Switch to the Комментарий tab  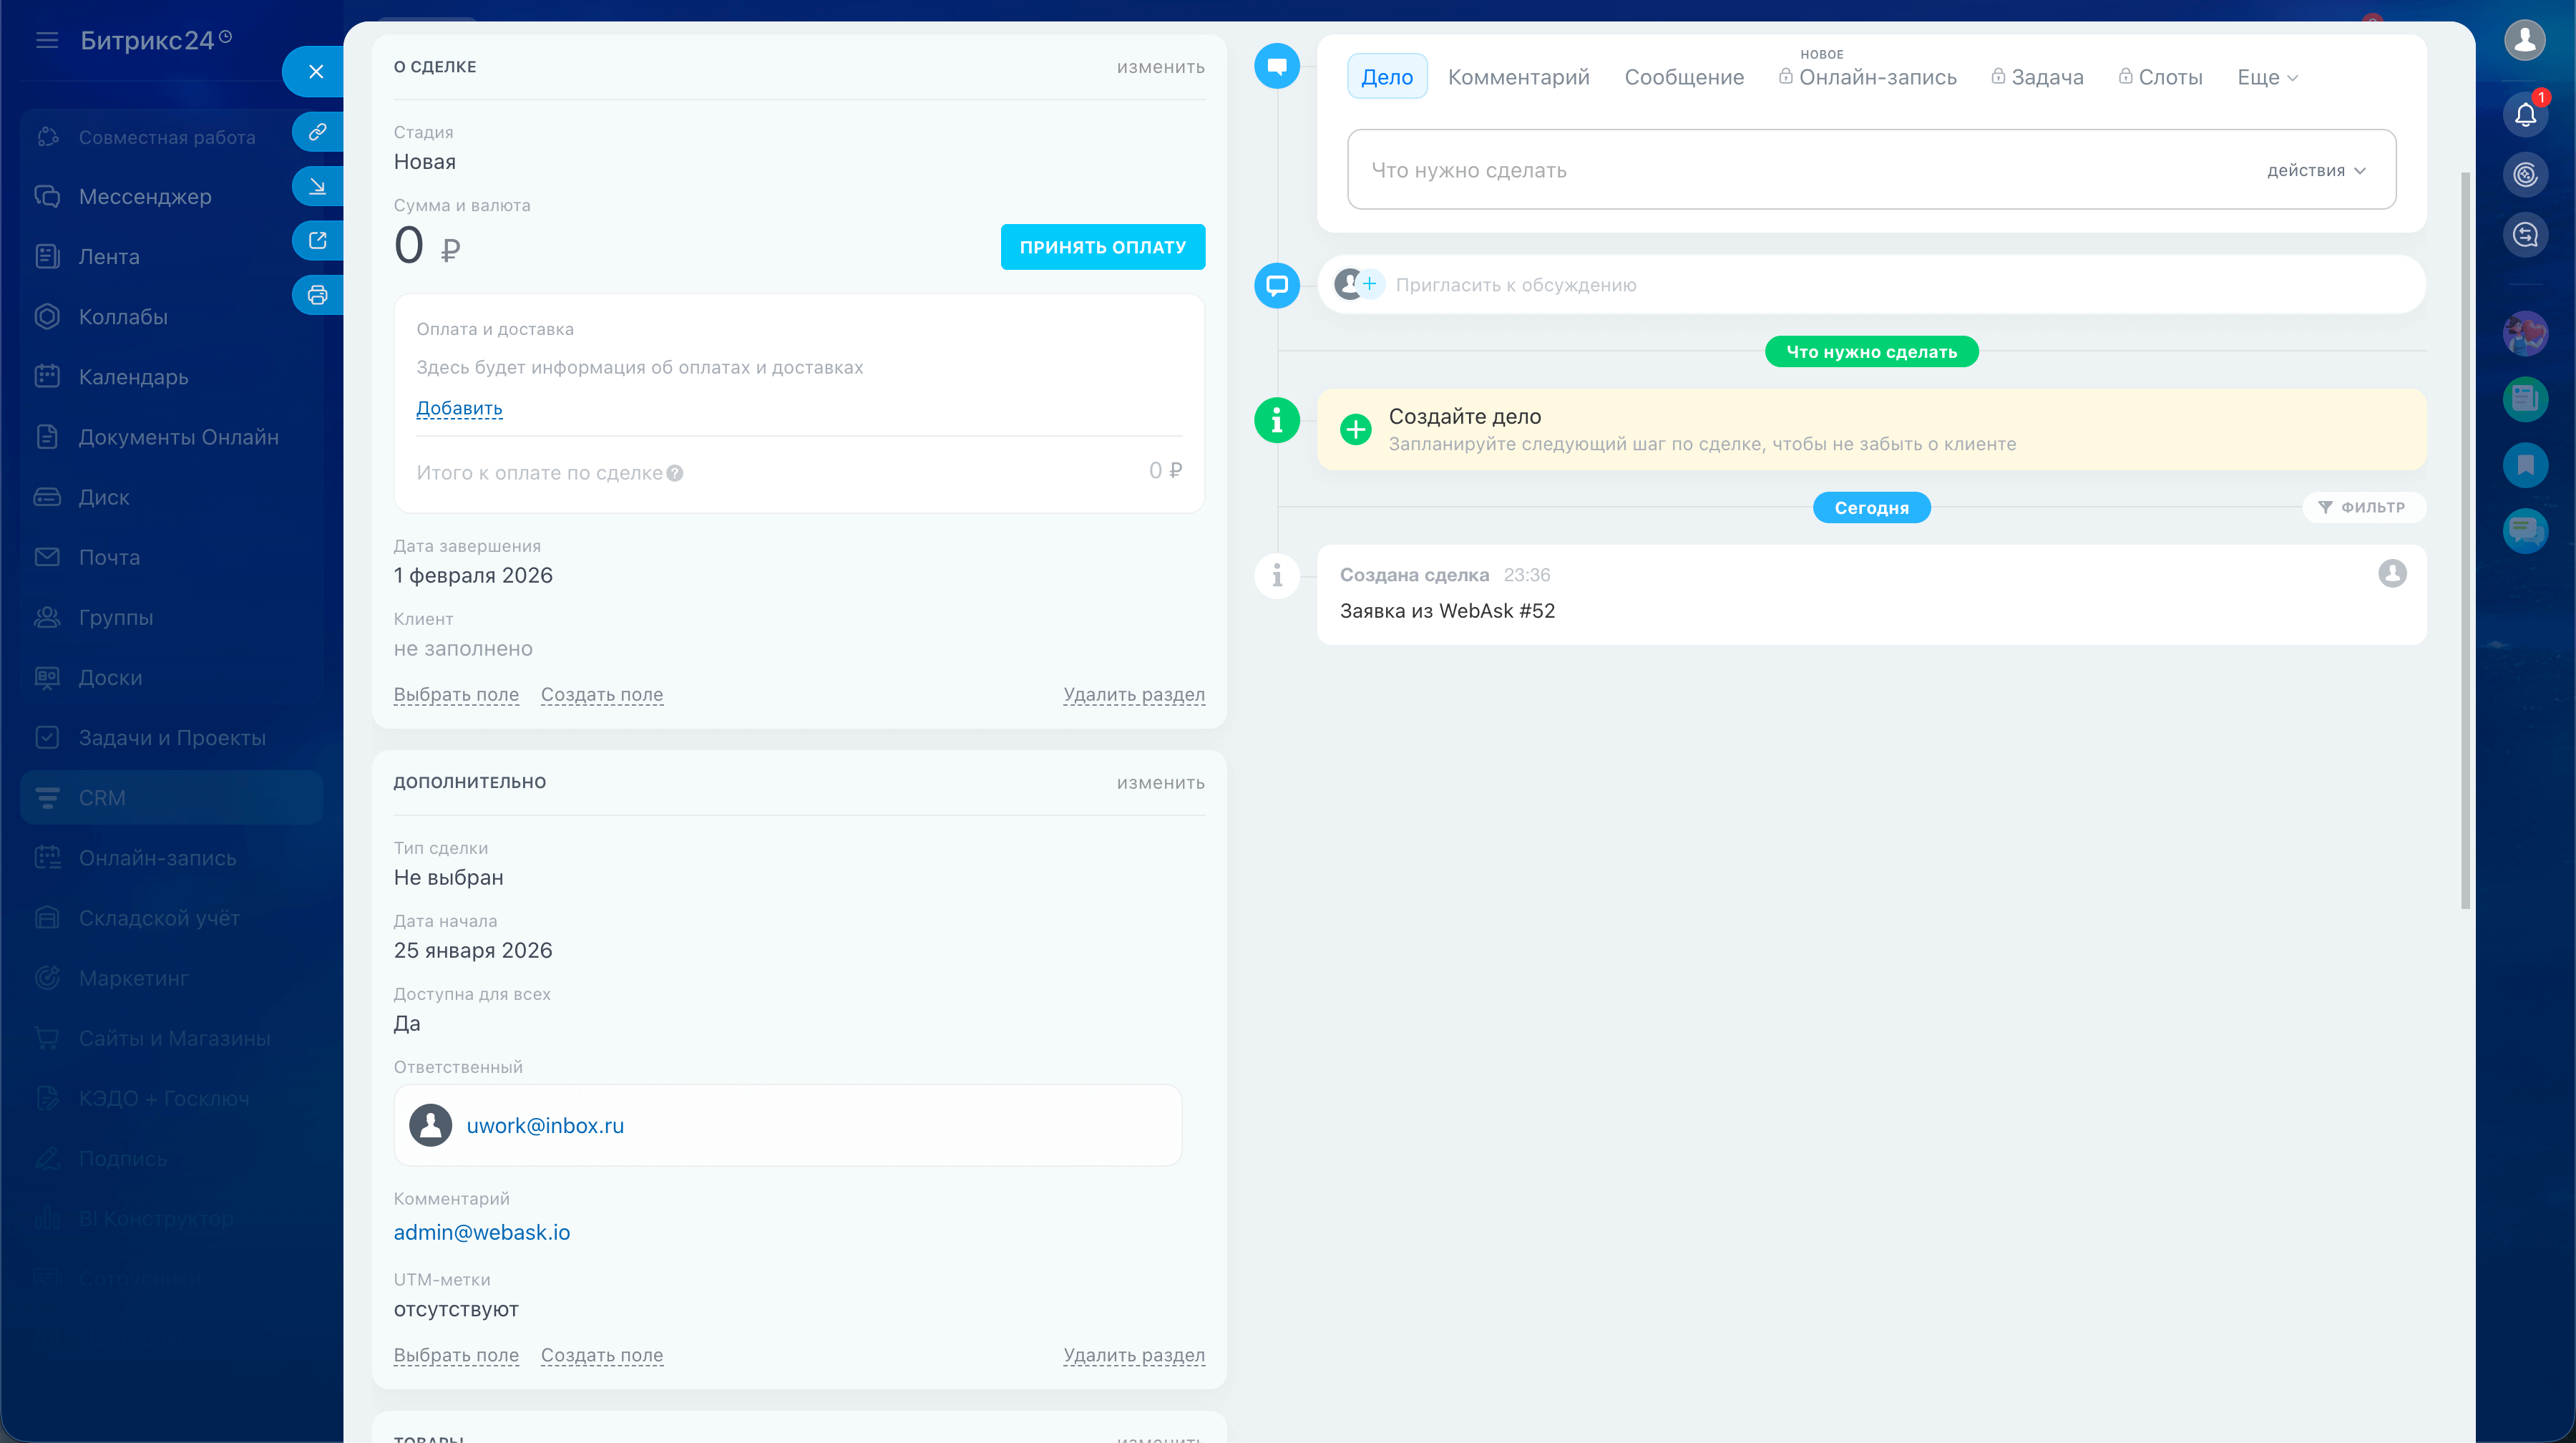[x=1518, y=77]
